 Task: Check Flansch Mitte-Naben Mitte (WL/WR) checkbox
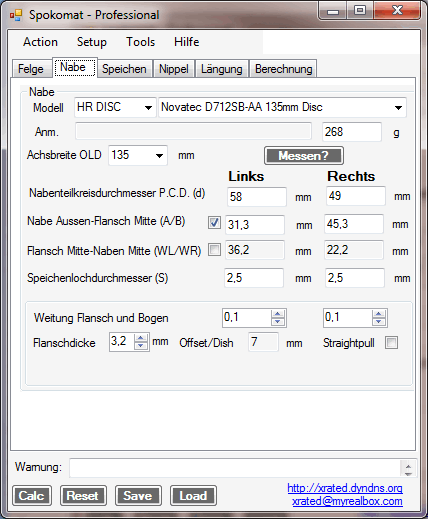(214, 250)
